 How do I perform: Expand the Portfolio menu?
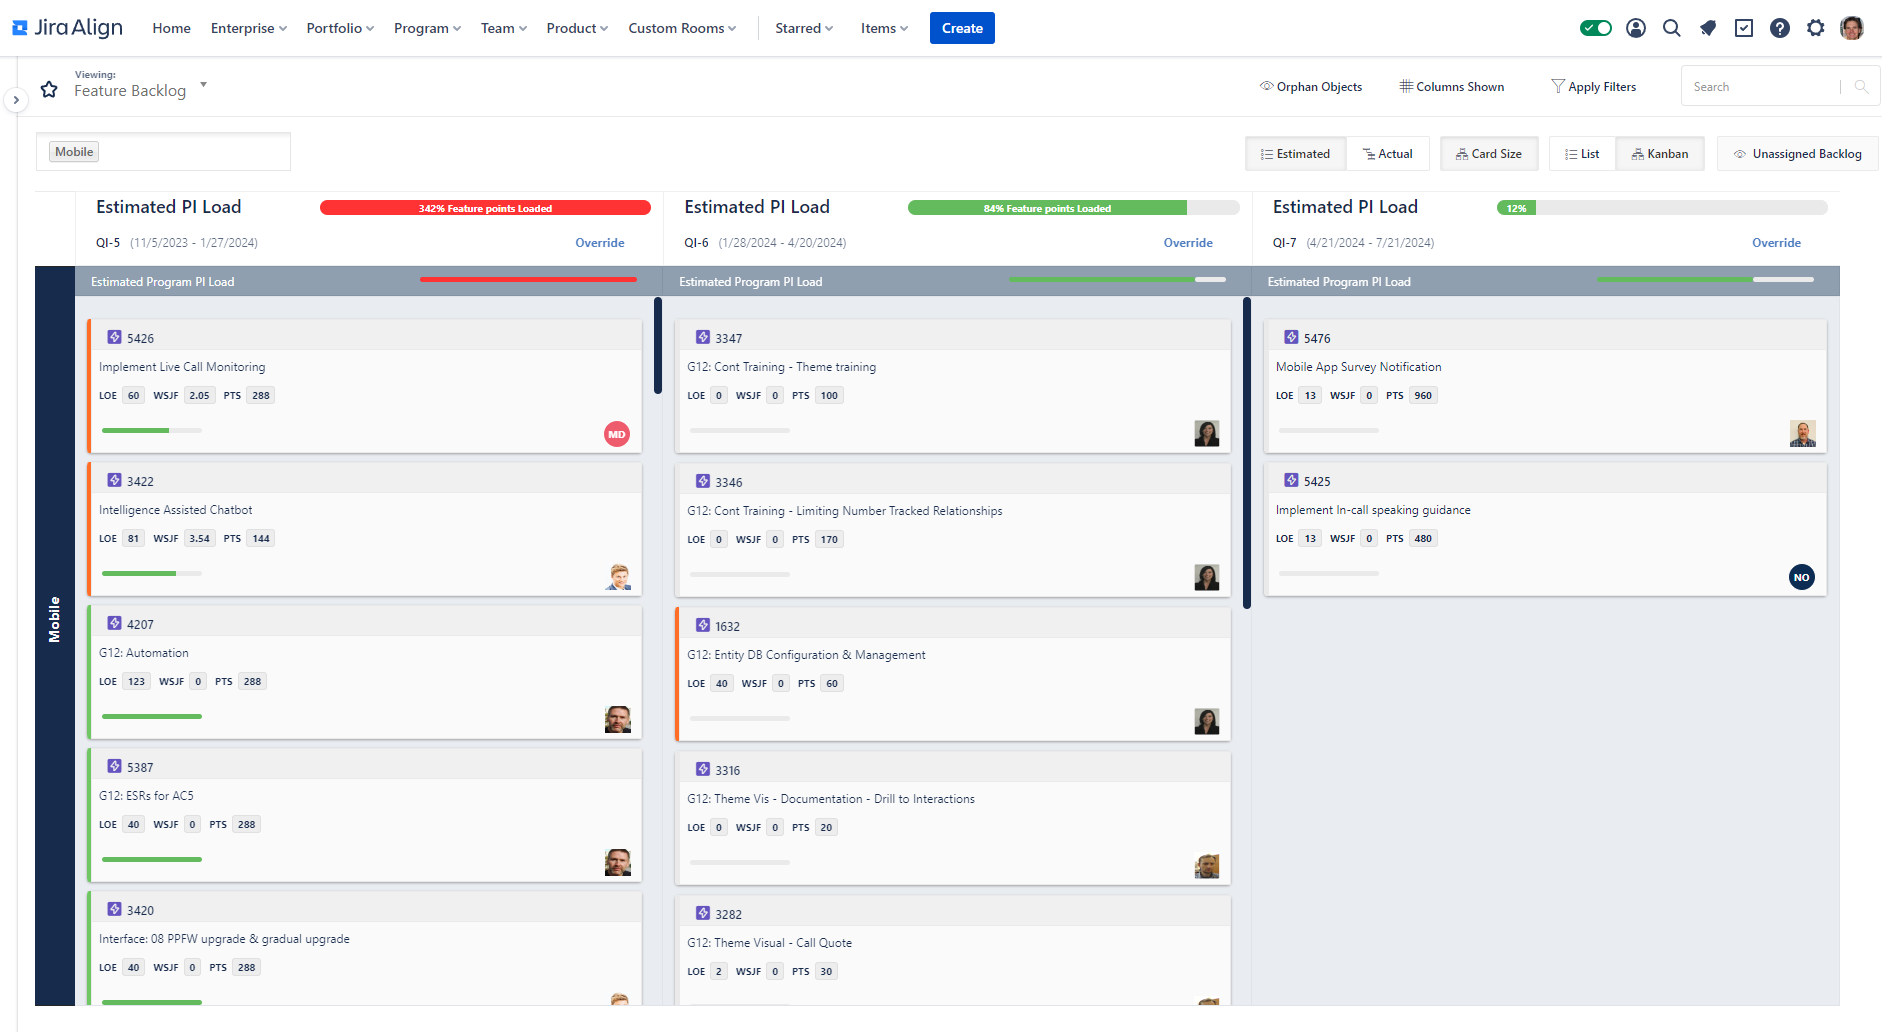click(x=340, y=28)
